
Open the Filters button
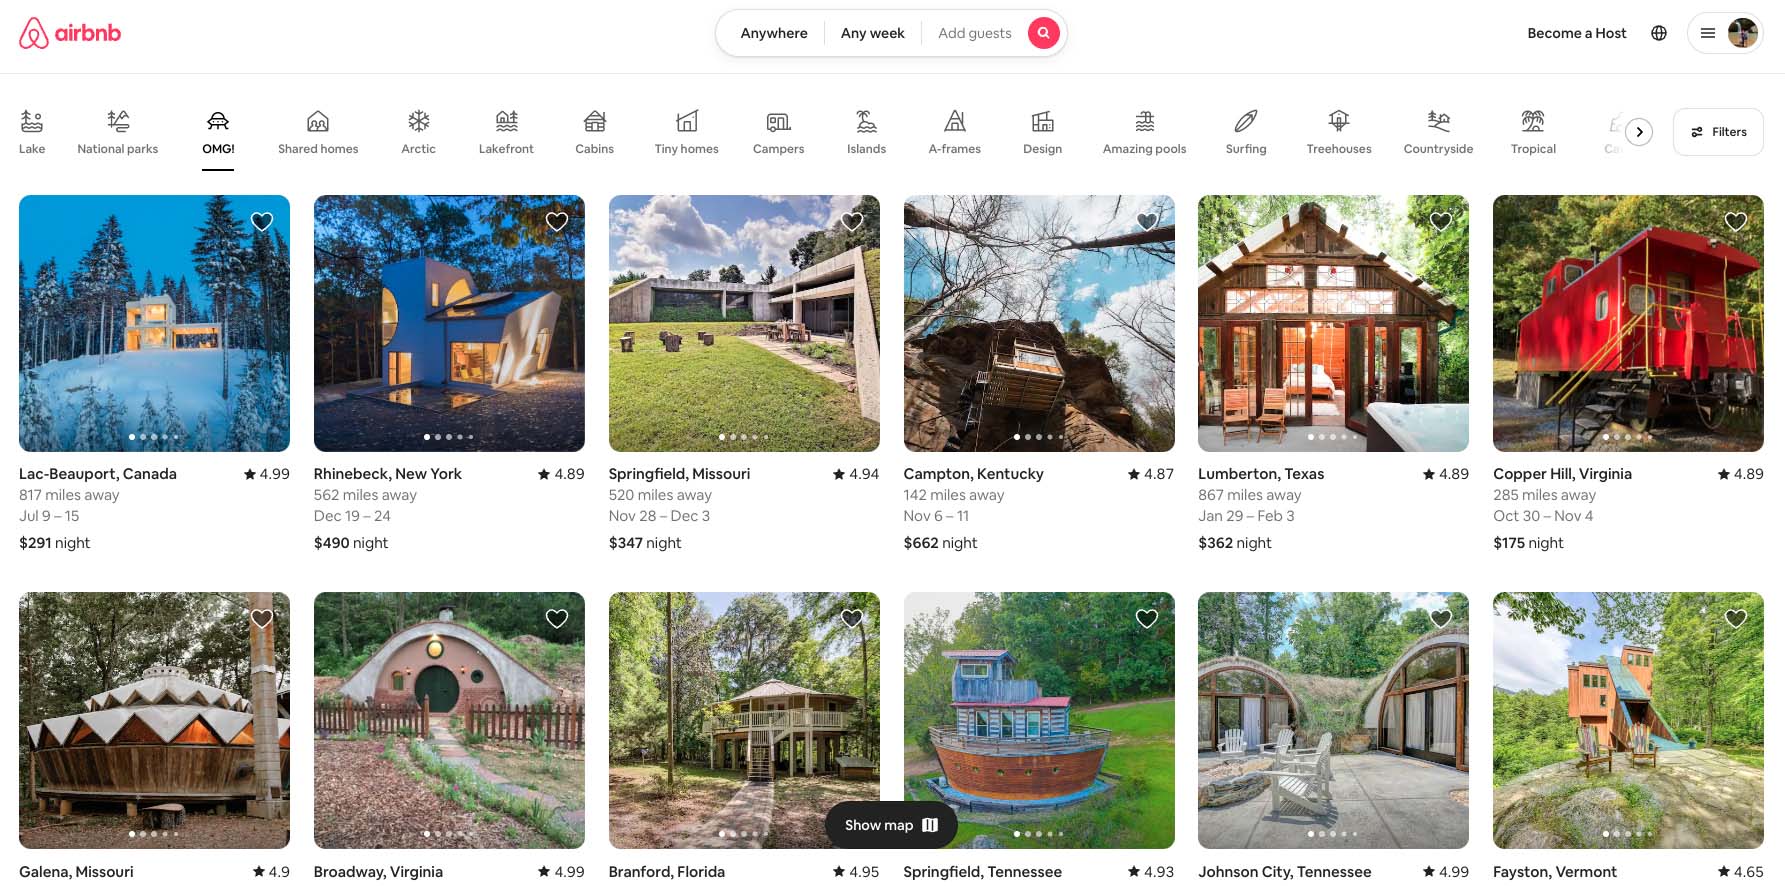tap(1718, 132)
